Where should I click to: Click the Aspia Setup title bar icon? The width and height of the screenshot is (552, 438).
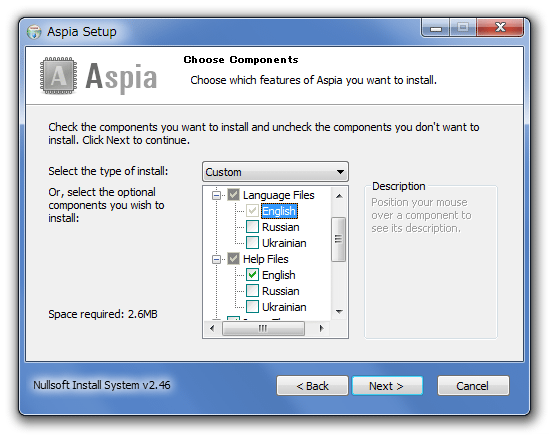click(x=34, y=32)
